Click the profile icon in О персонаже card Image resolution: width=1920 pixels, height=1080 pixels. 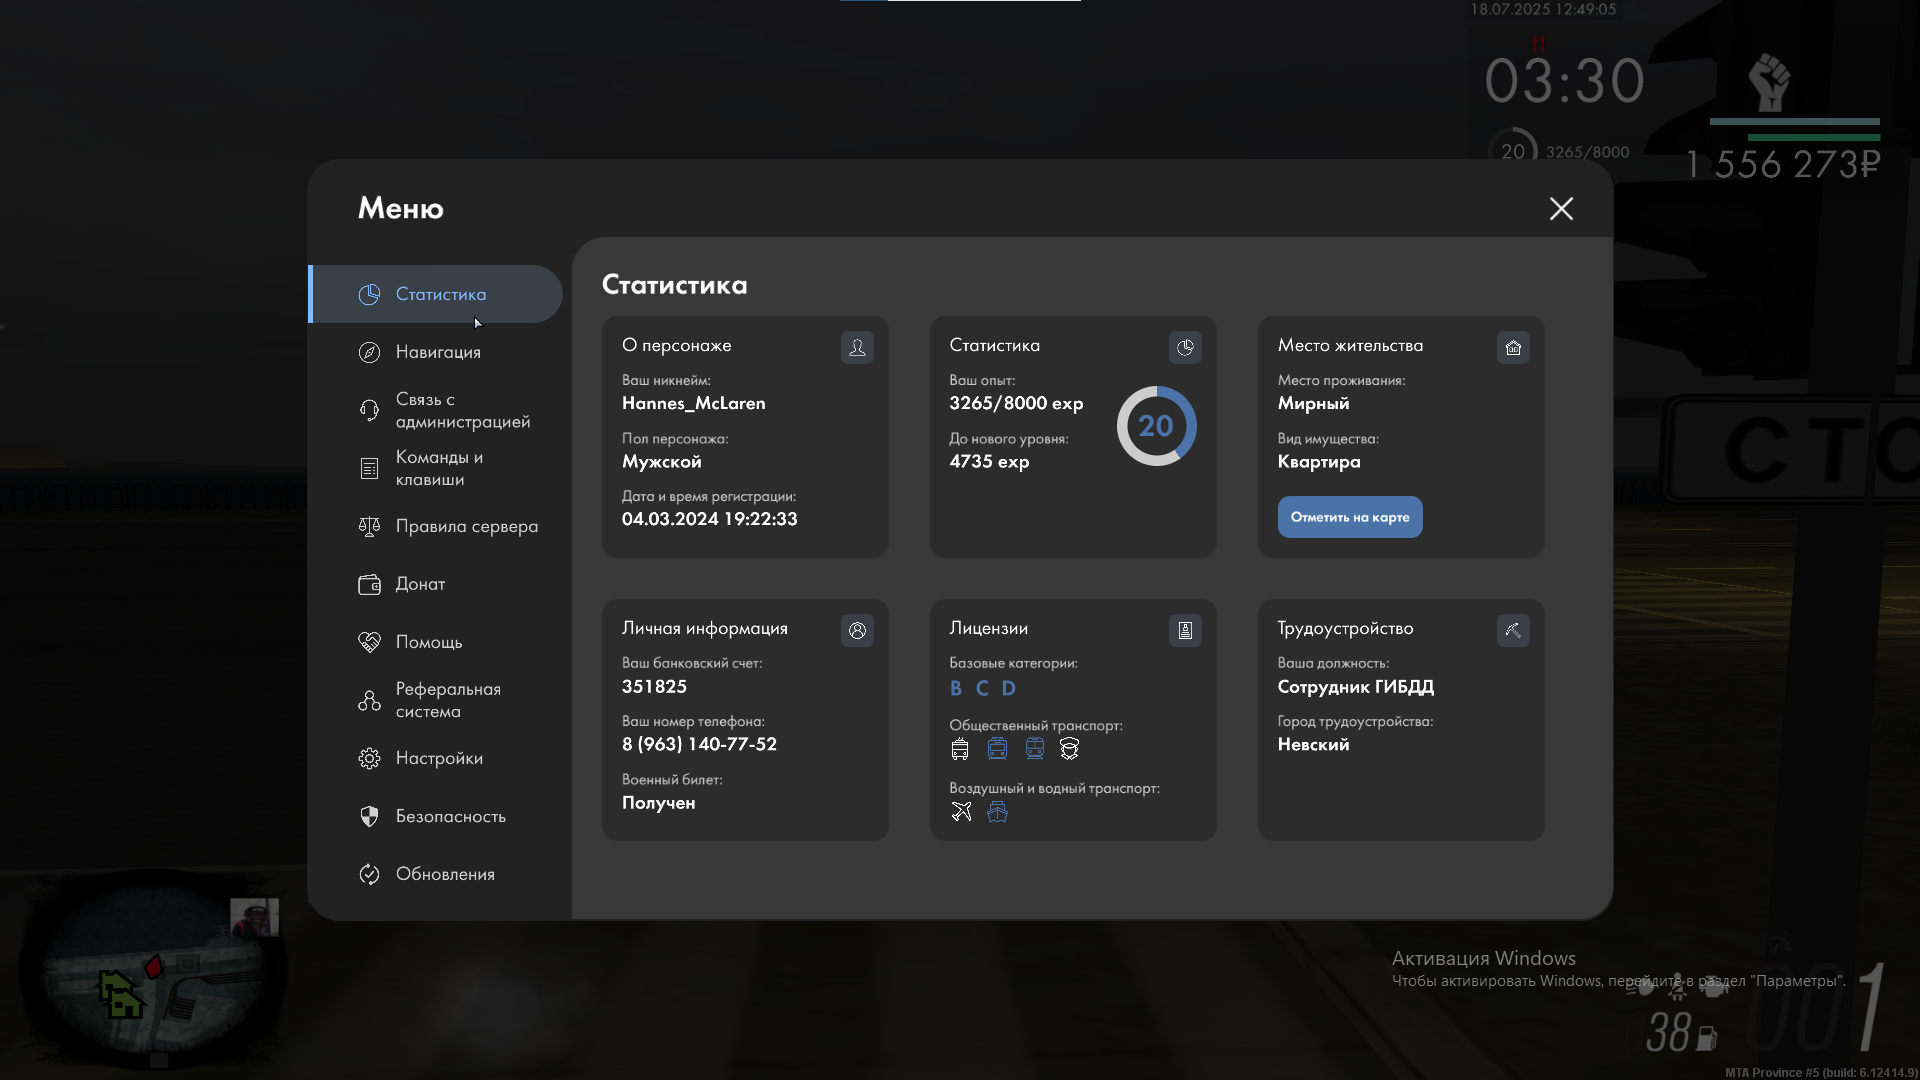857,347
